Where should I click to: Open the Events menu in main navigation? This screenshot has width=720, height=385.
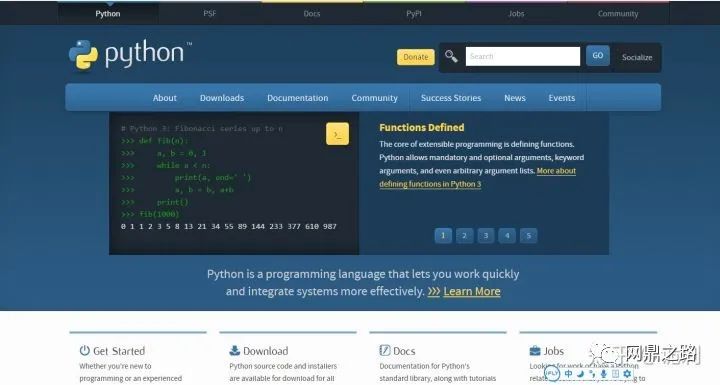click(562, 98)
